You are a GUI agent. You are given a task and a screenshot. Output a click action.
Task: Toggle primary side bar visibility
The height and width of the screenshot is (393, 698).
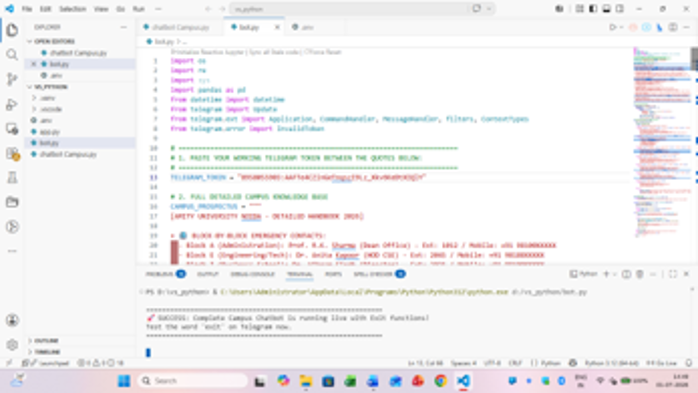[593, 8]
